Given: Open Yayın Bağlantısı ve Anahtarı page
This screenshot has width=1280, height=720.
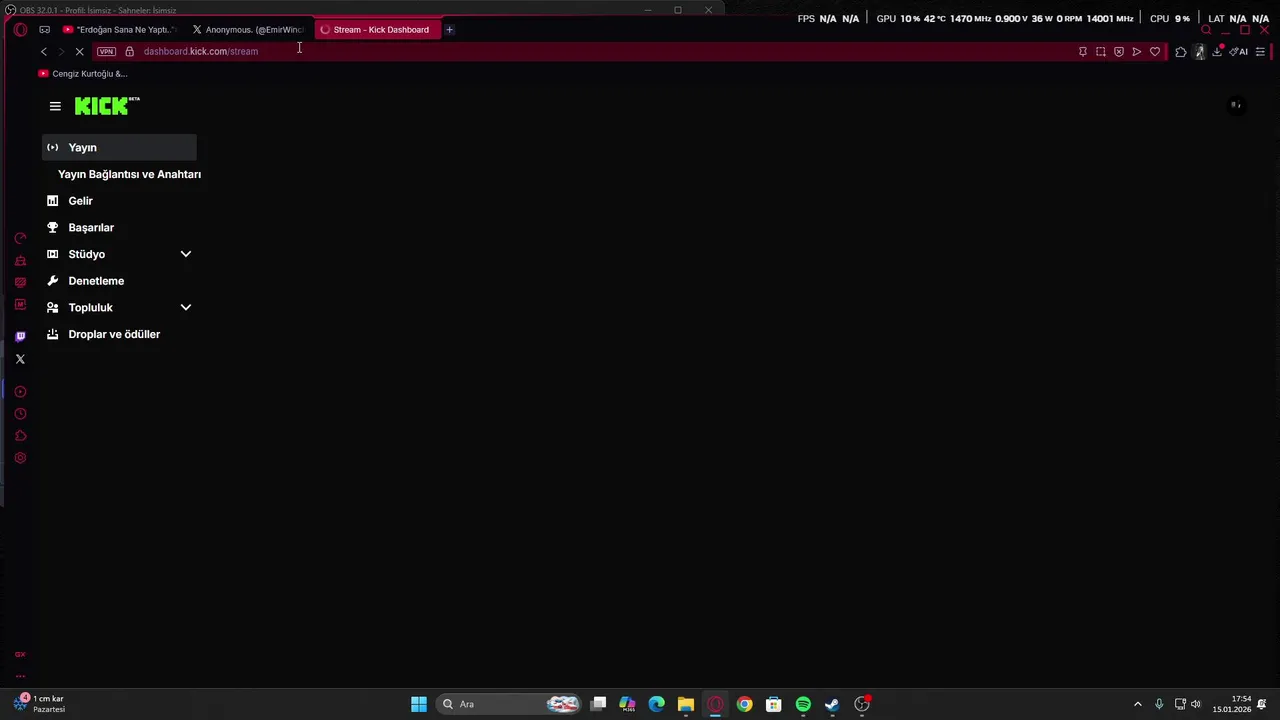Looking at the screenshot, I should pos(129,174).
